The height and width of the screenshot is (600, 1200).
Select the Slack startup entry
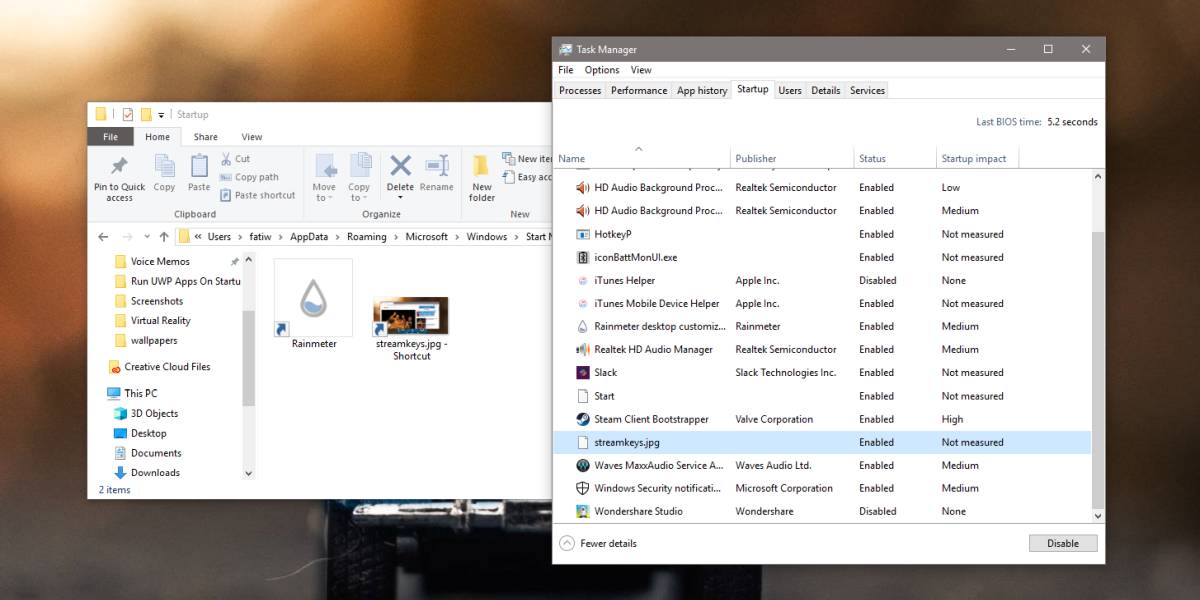(x=604, y=372)
